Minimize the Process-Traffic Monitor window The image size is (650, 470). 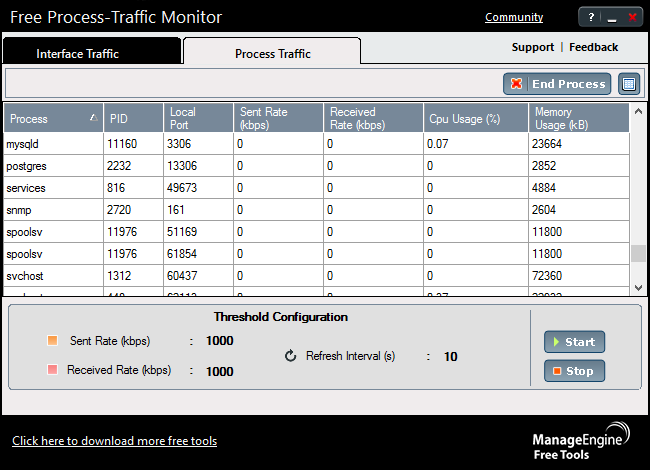click(612, 18)
